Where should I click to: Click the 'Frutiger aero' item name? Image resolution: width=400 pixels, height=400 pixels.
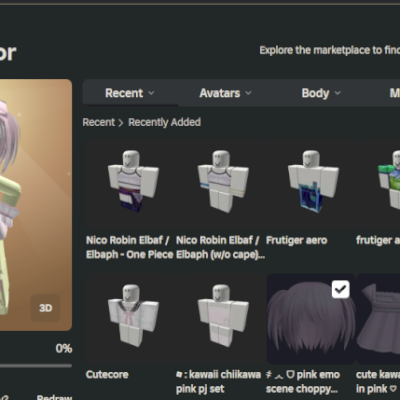tap(296, 240)
